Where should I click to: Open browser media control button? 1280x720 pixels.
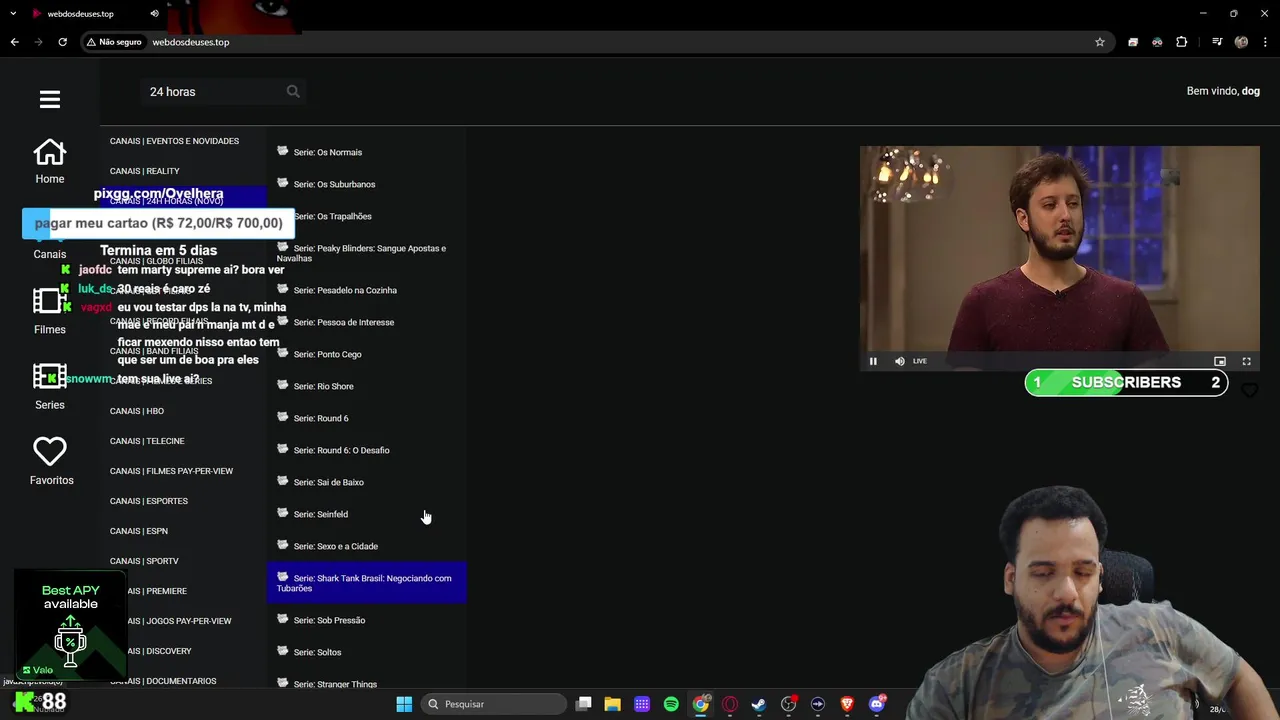(x=1217, y=42)
